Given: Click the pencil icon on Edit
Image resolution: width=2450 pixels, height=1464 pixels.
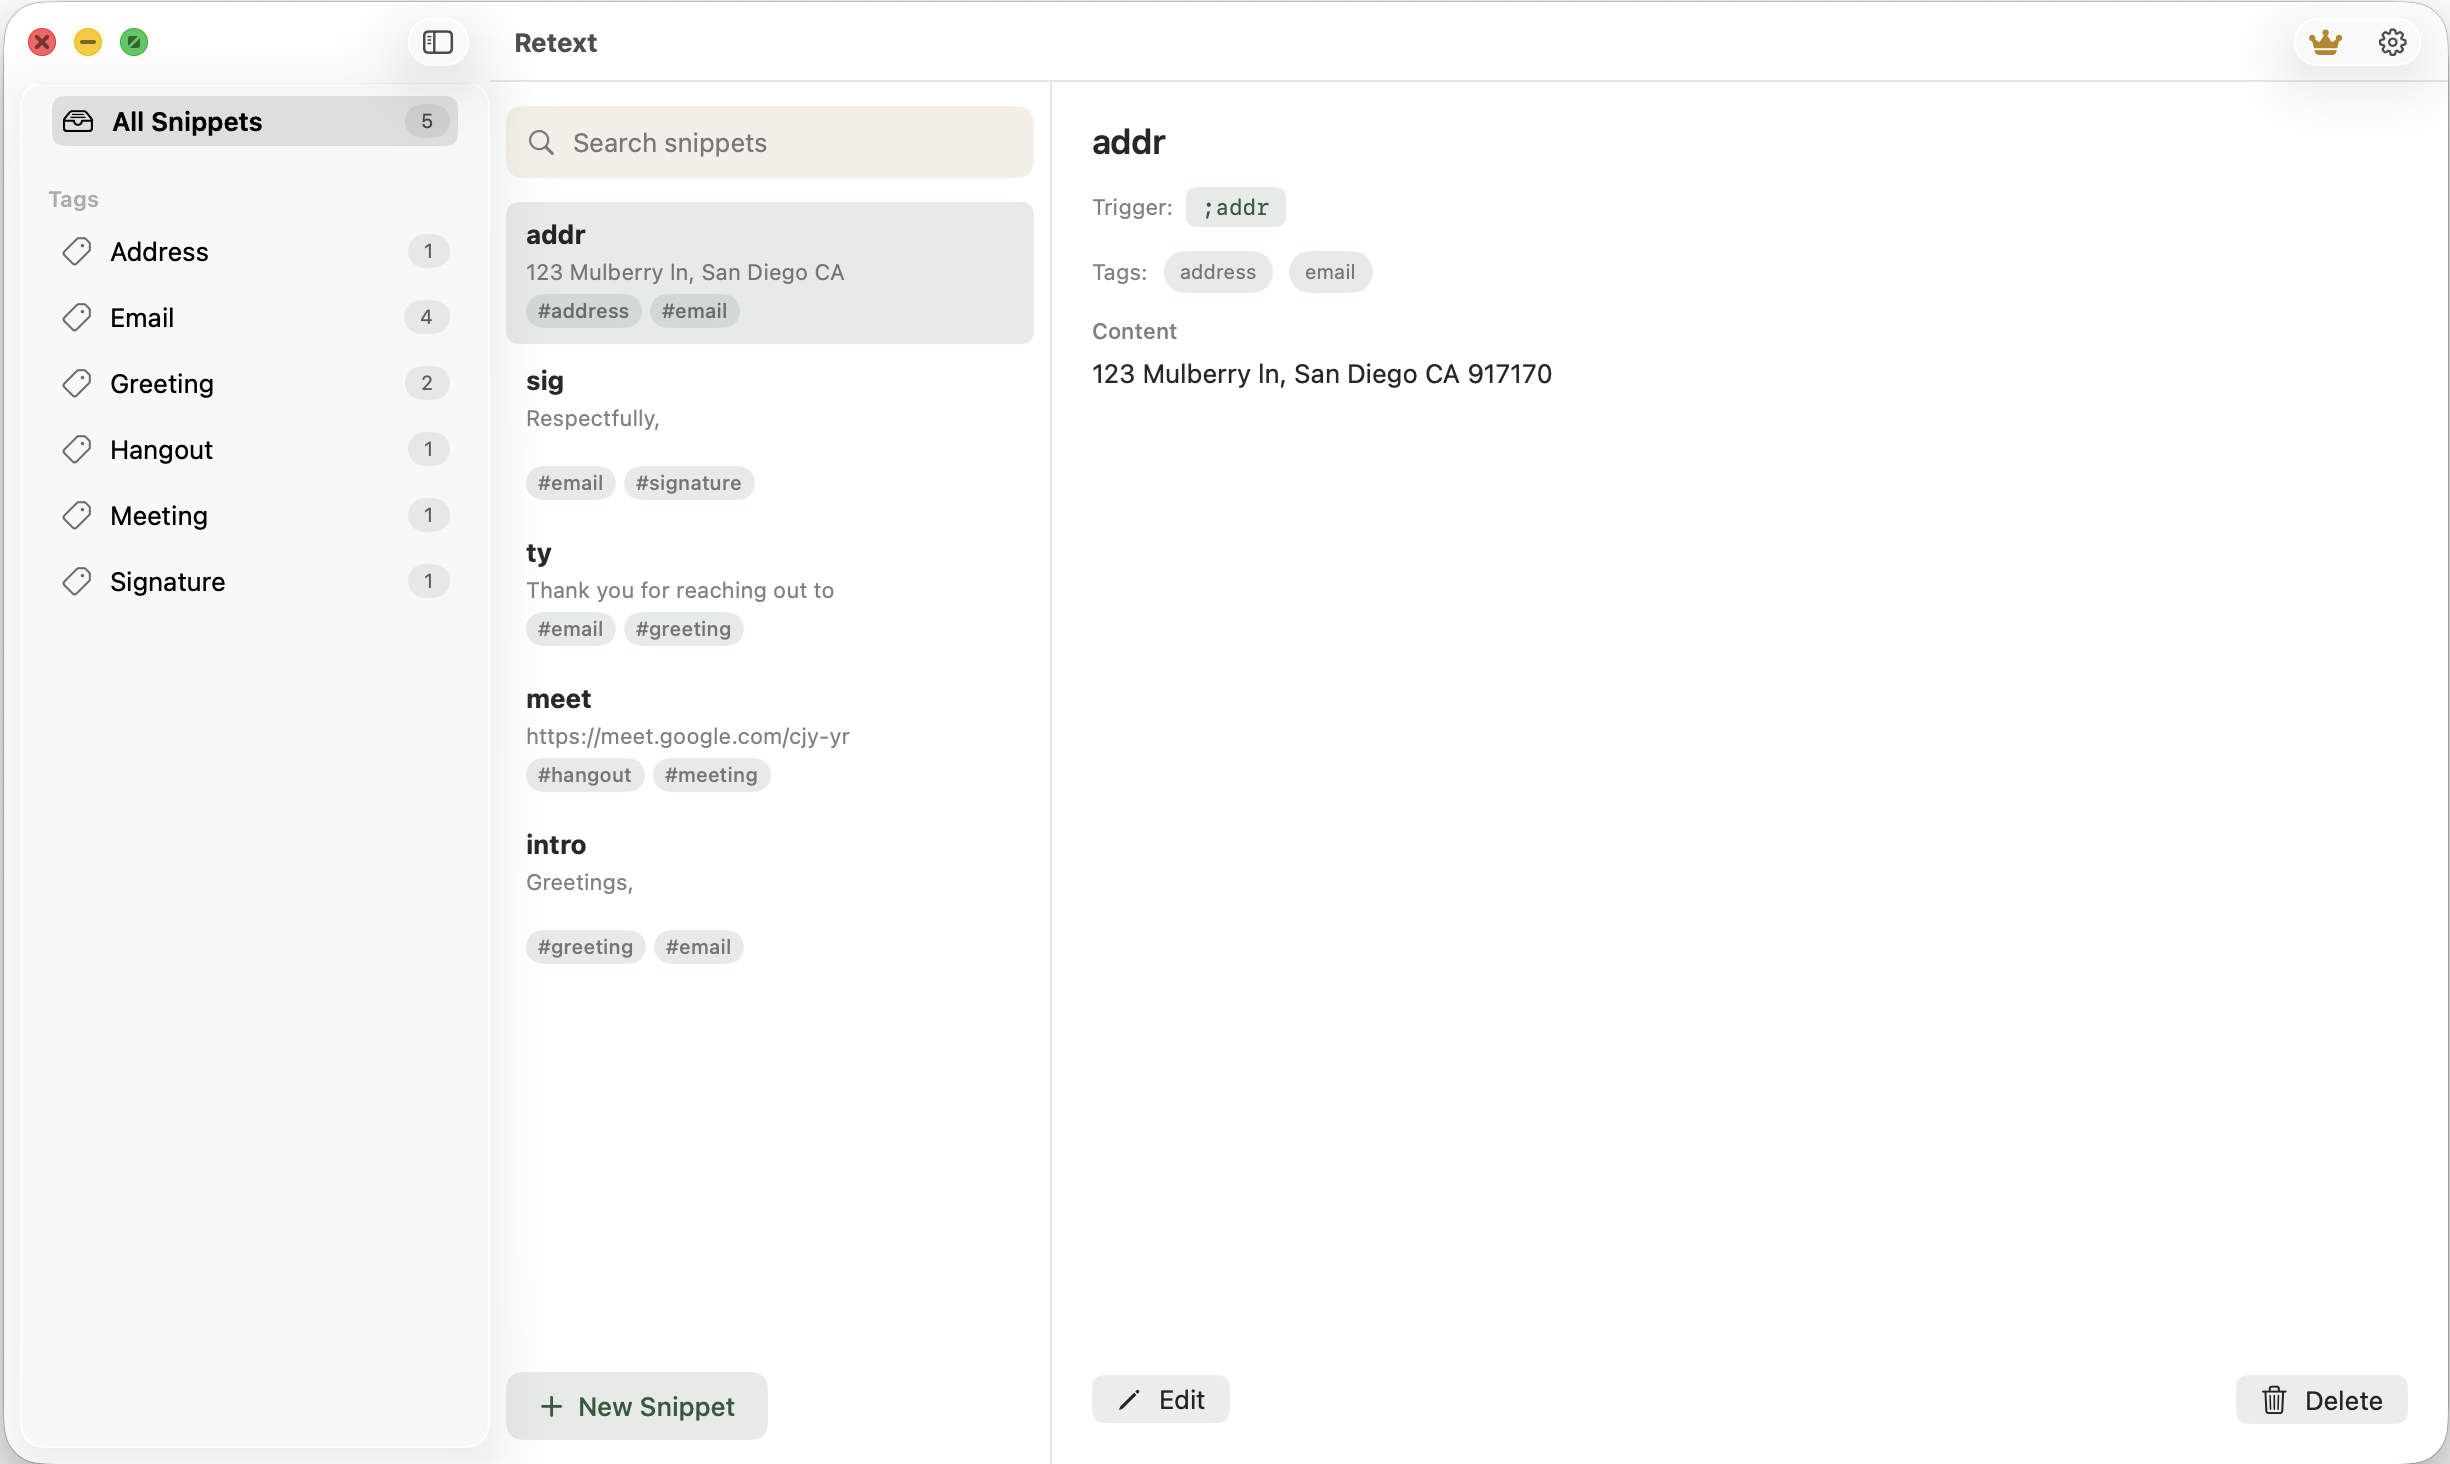Looking at the screenshot, I should click(x=1129, y=1400).
